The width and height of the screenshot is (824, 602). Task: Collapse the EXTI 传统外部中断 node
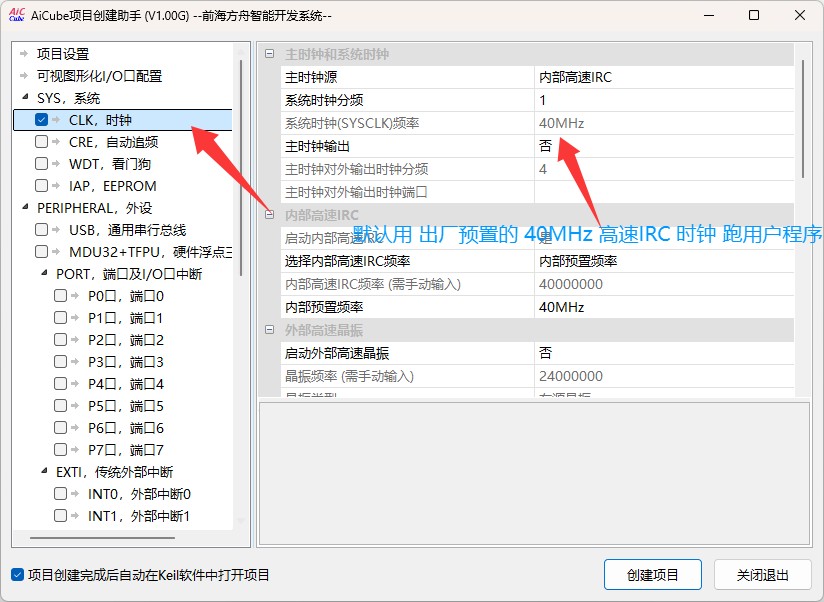(44, 471)
